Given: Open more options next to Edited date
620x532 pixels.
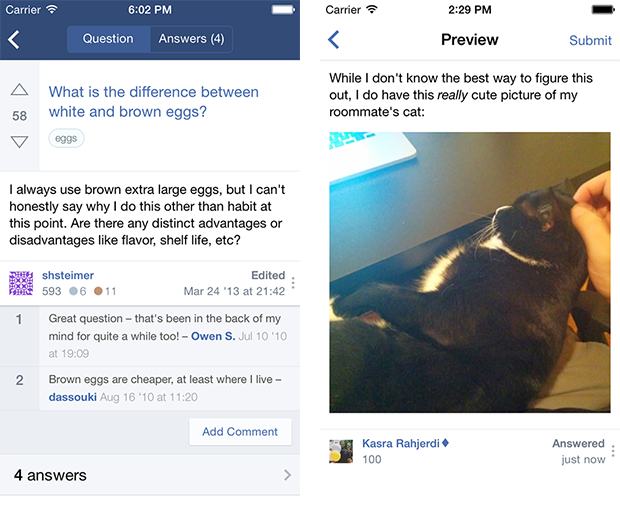Looking at the screenshot, I should click(293, 283).
